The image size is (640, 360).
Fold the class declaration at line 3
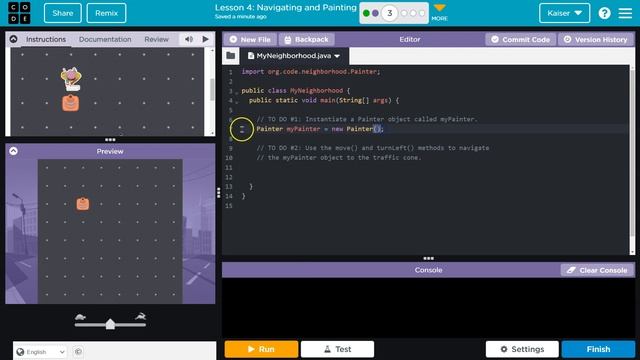[237, 92]
